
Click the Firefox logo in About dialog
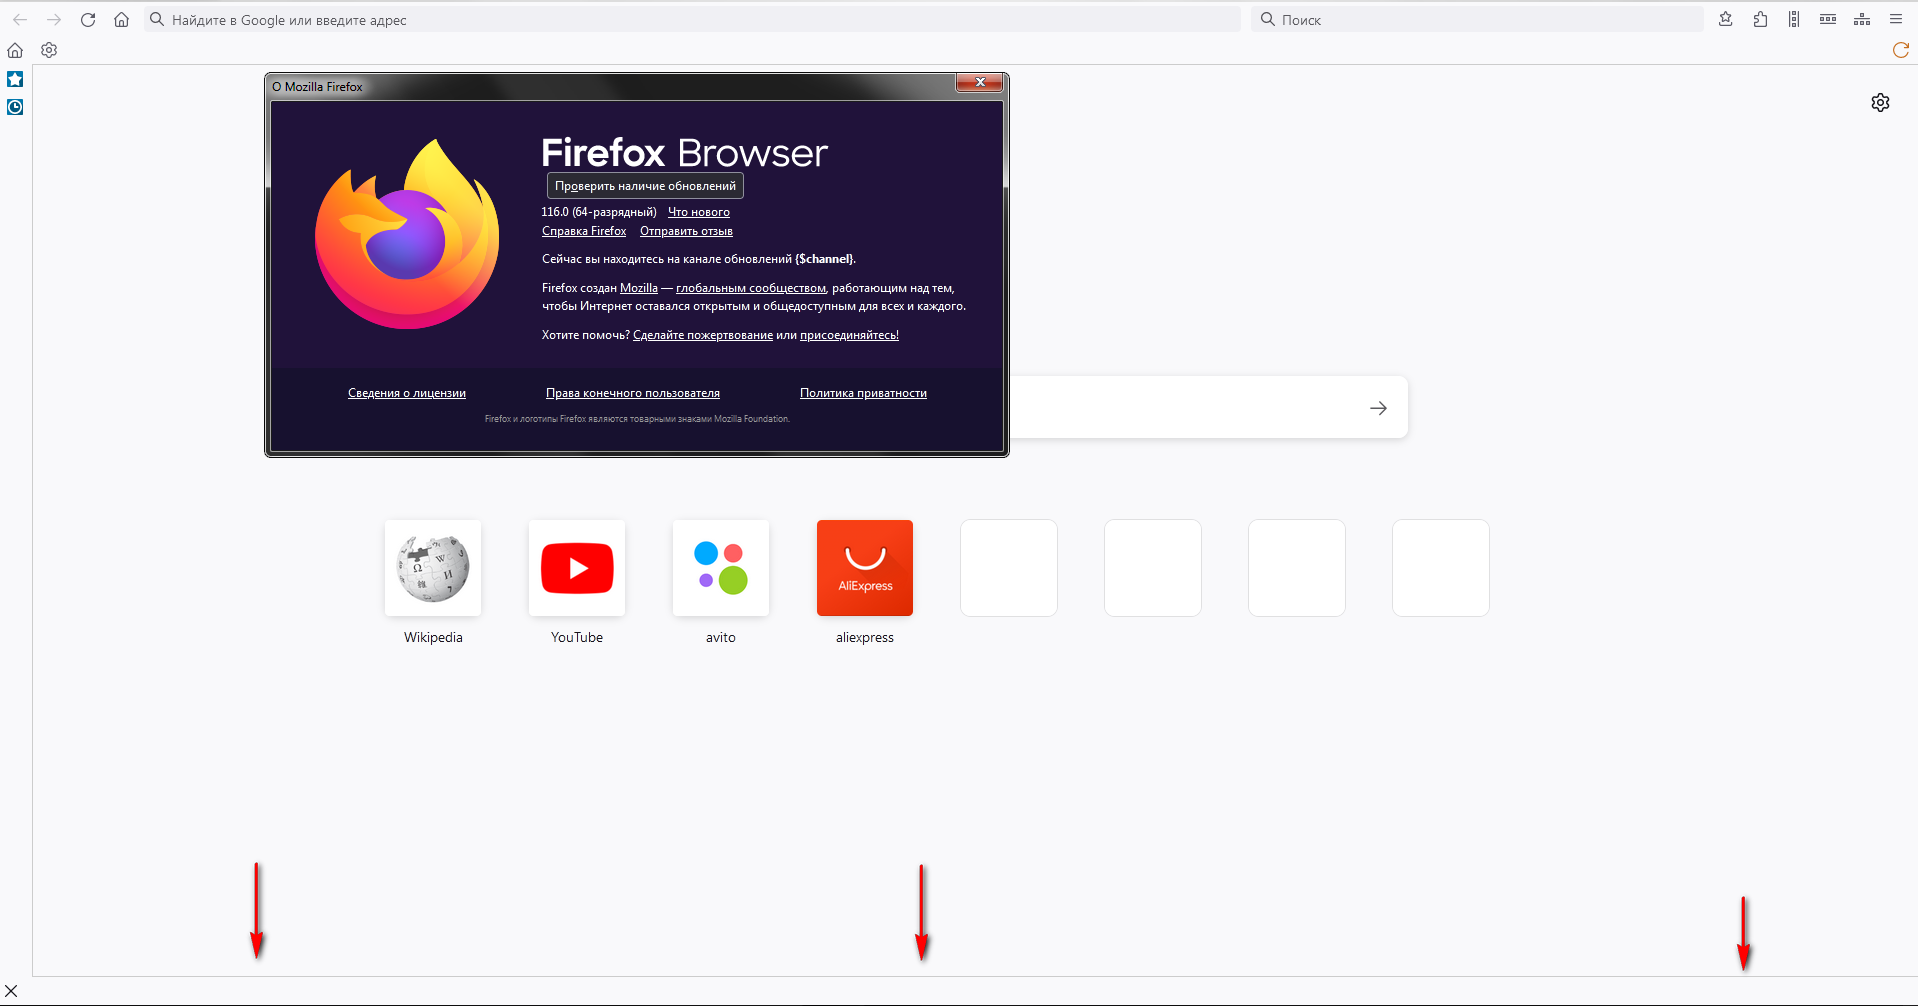[407, 234]
